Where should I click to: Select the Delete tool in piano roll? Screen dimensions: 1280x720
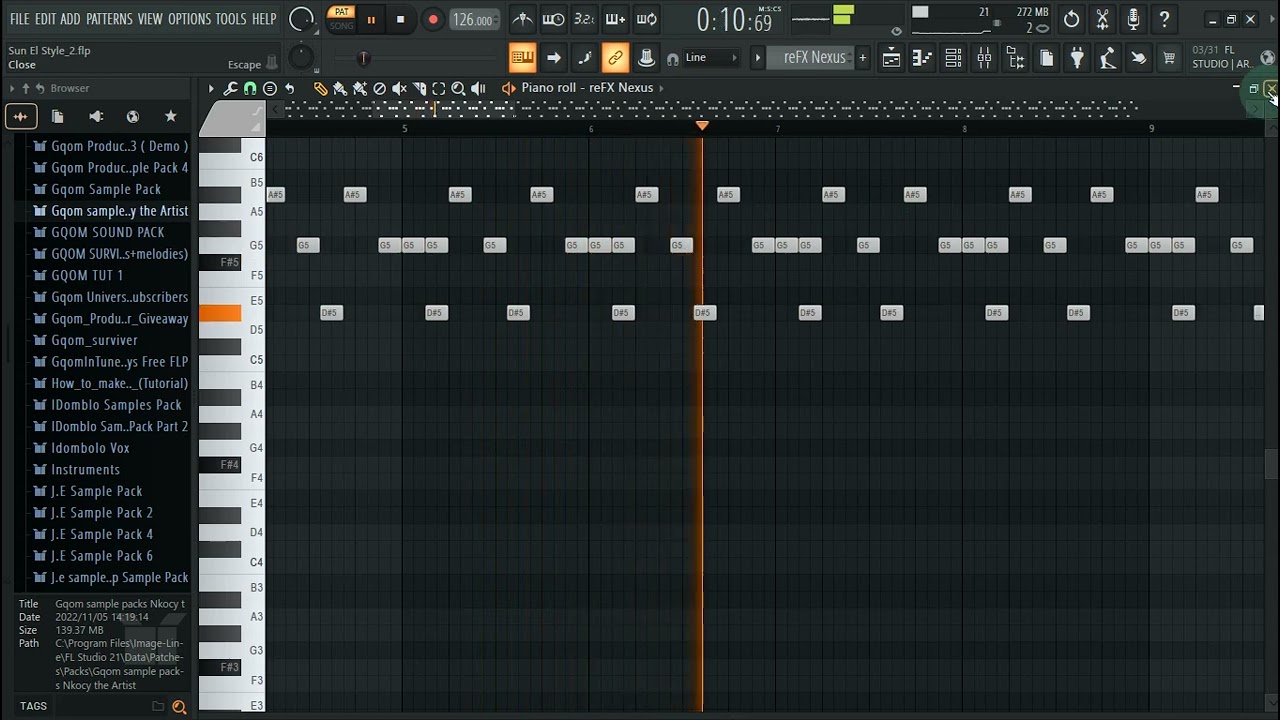379,89
